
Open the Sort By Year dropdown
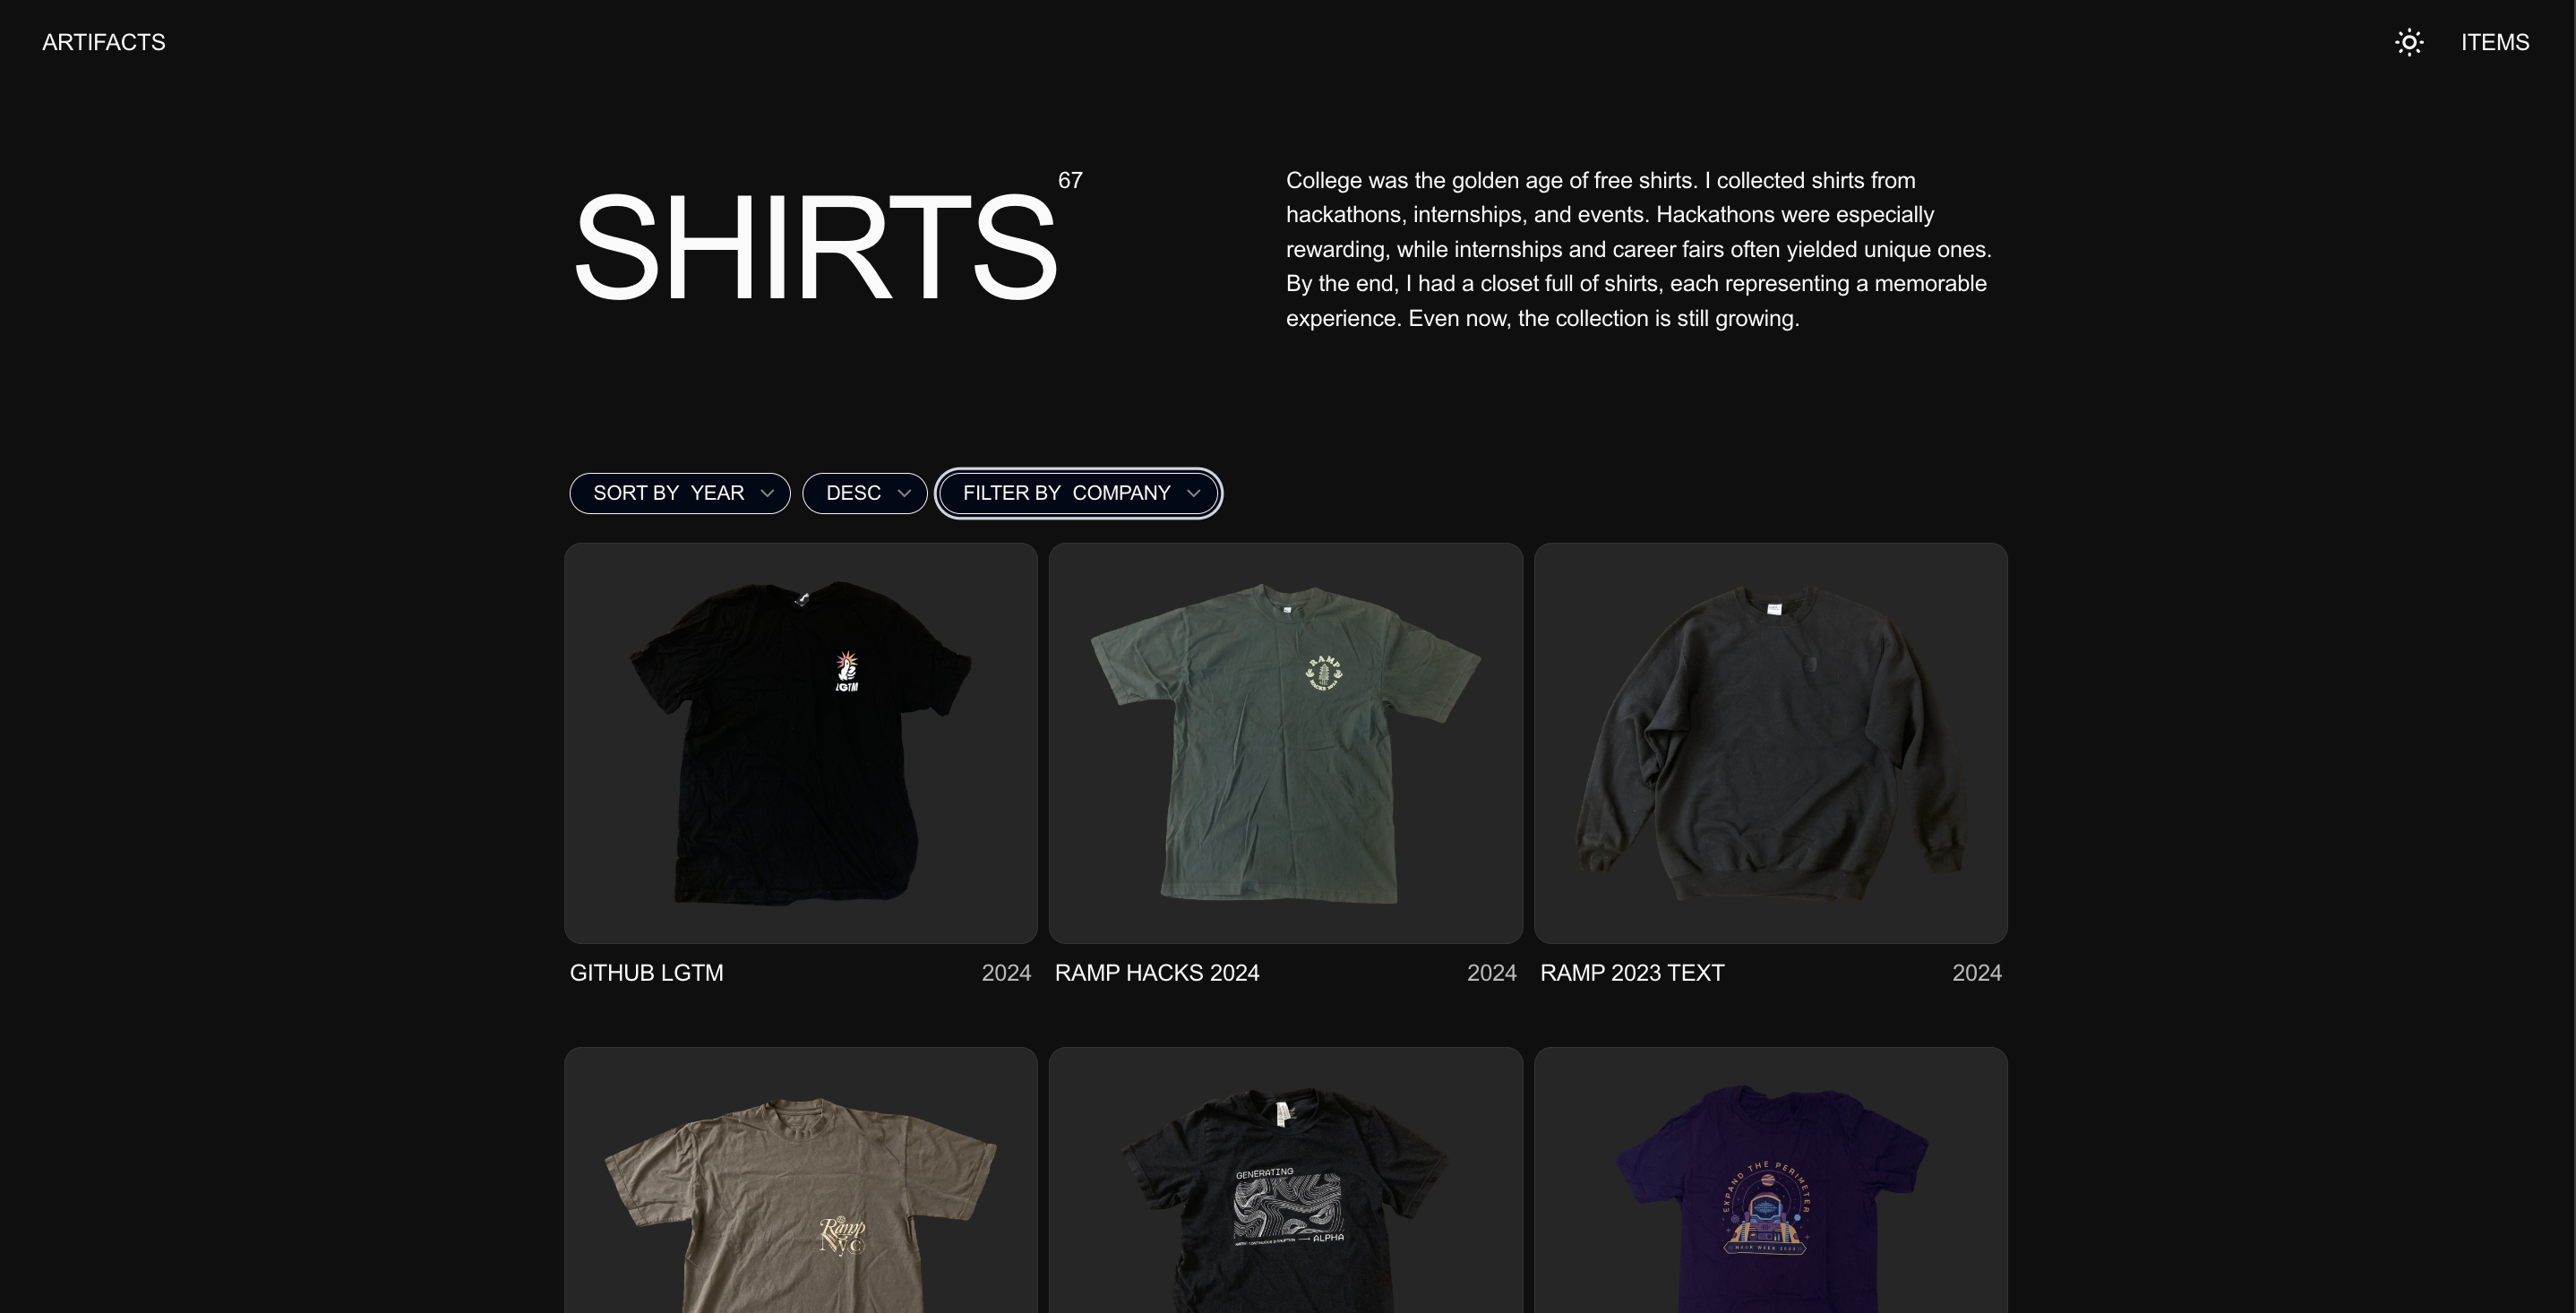[x=680, y=493]
